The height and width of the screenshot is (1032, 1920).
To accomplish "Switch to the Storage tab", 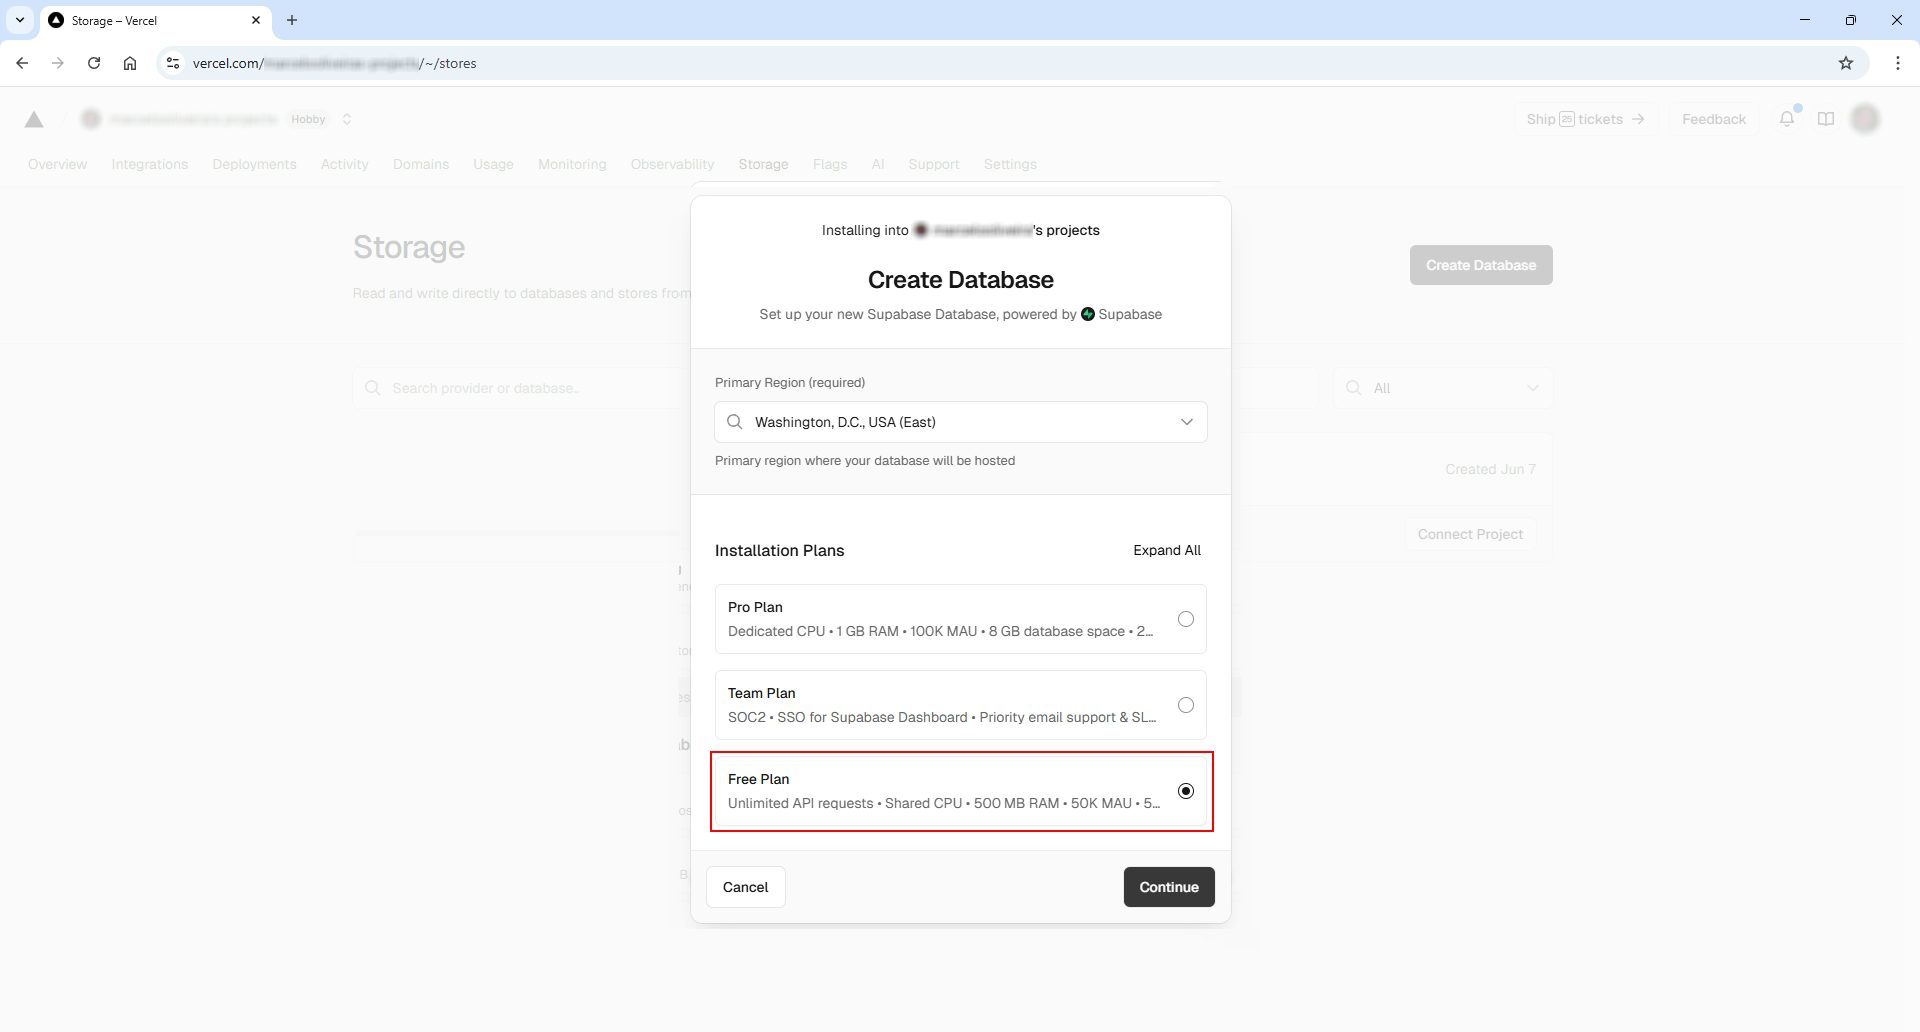I will tap(763, 164).
